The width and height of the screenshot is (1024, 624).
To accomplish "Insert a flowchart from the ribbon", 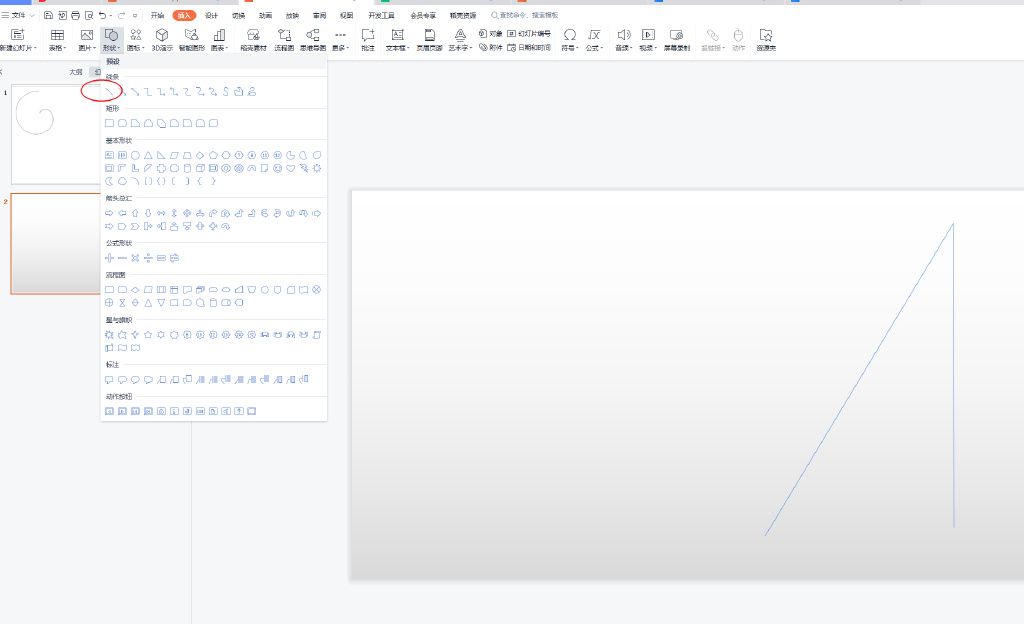I will (x=284, y=39).
